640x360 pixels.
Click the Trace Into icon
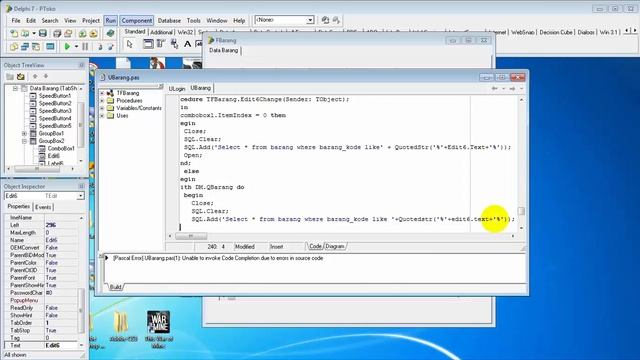click(100, 47)
